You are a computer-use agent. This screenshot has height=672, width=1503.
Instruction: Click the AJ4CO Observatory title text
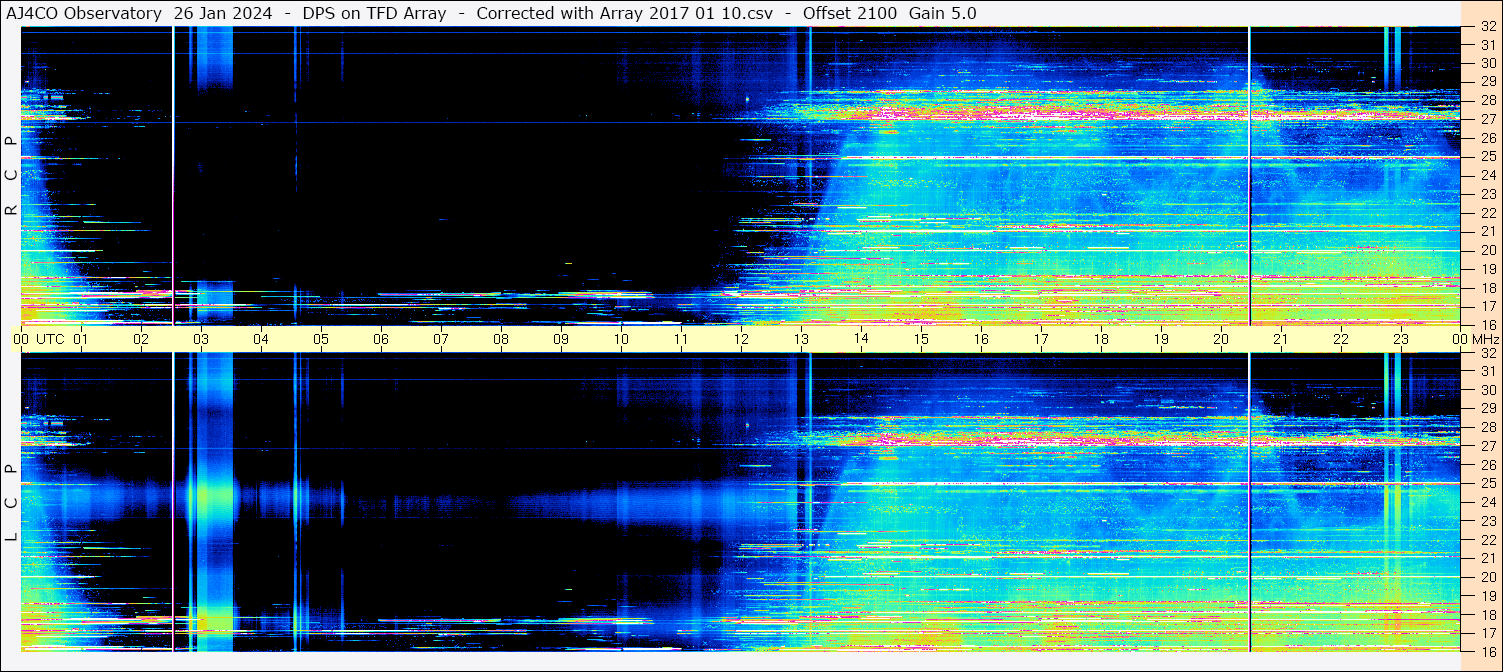[x=84, y=13]
